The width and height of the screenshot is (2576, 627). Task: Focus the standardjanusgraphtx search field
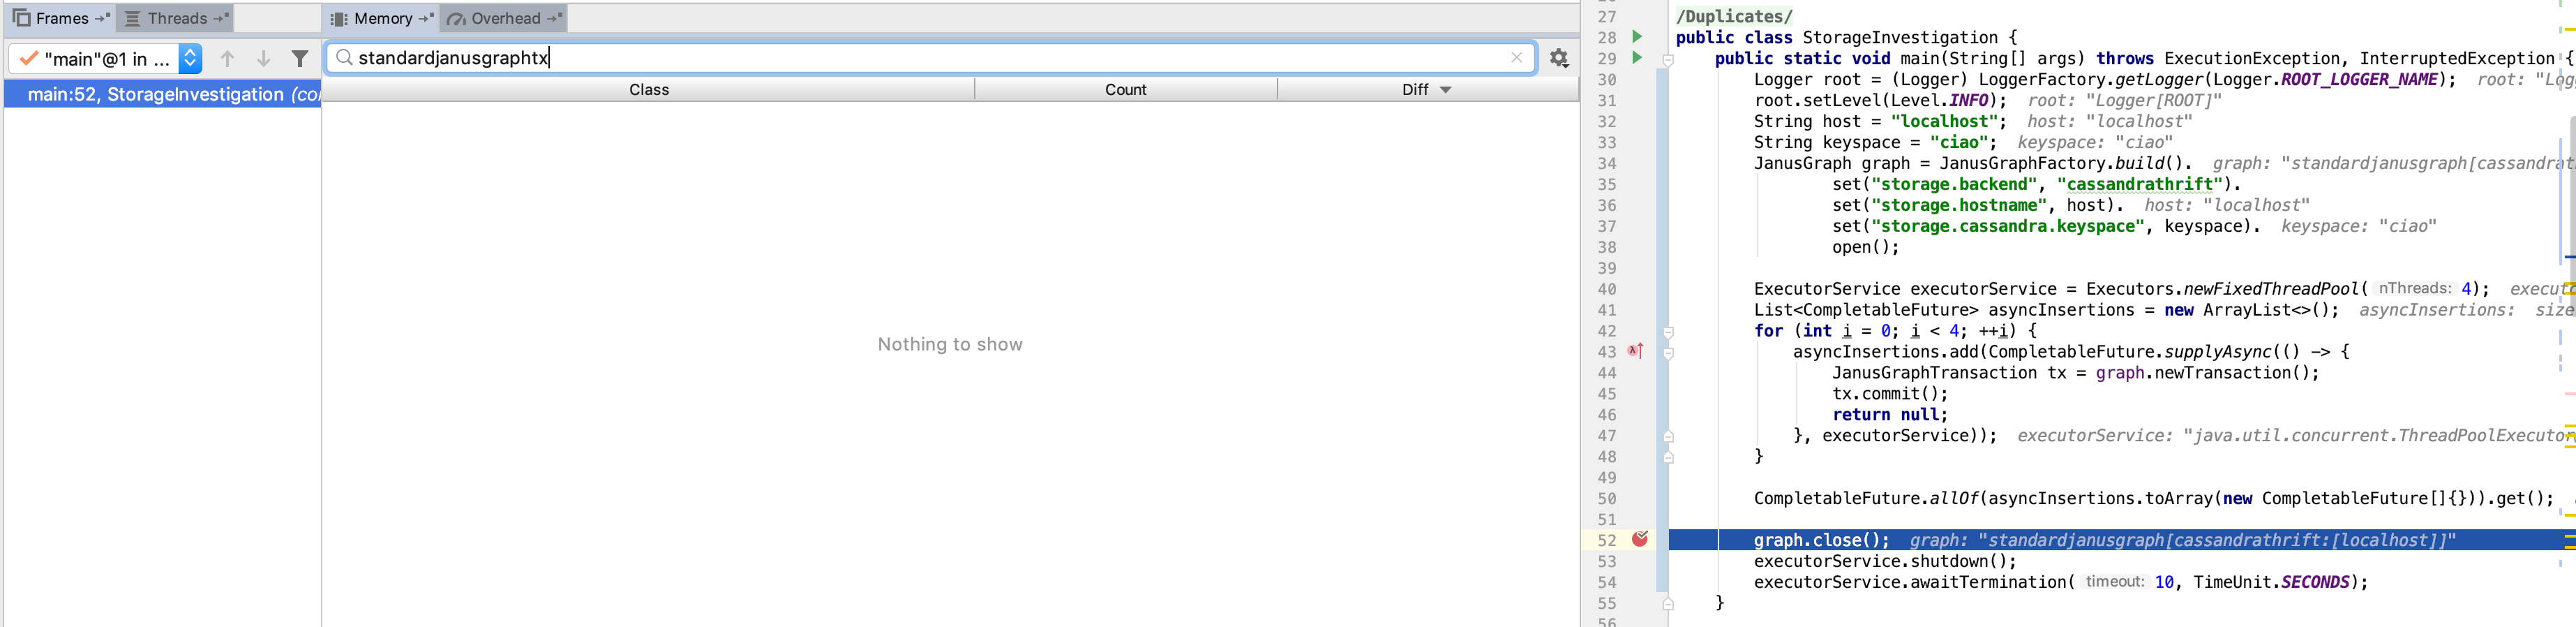tap(930, 58)
